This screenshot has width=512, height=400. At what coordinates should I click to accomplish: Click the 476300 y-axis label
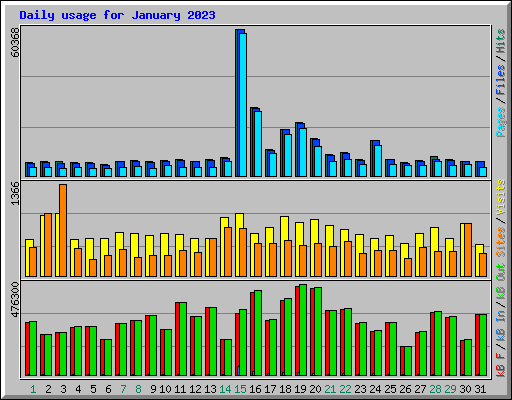coord(15,300)
